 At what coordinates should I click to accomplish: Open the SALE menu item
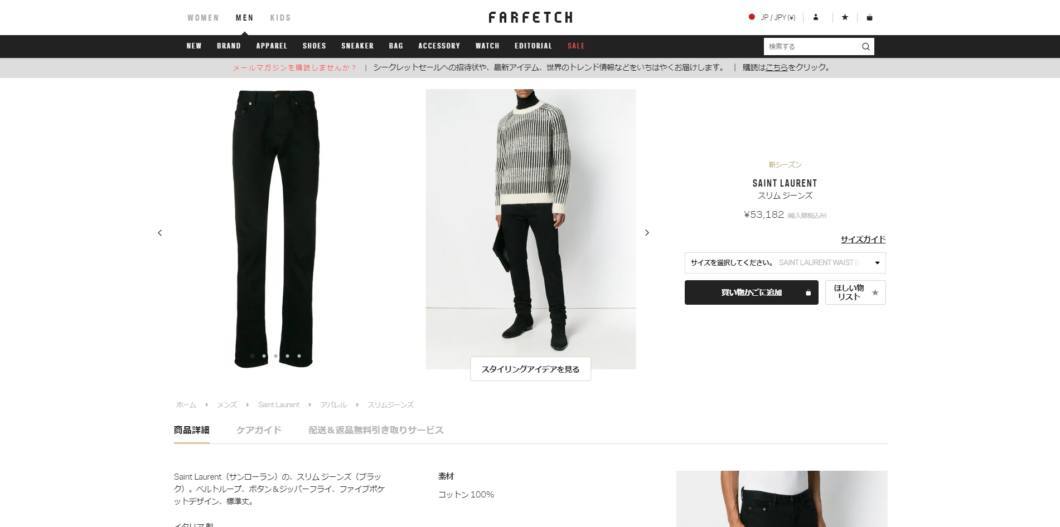coord(576,46)
